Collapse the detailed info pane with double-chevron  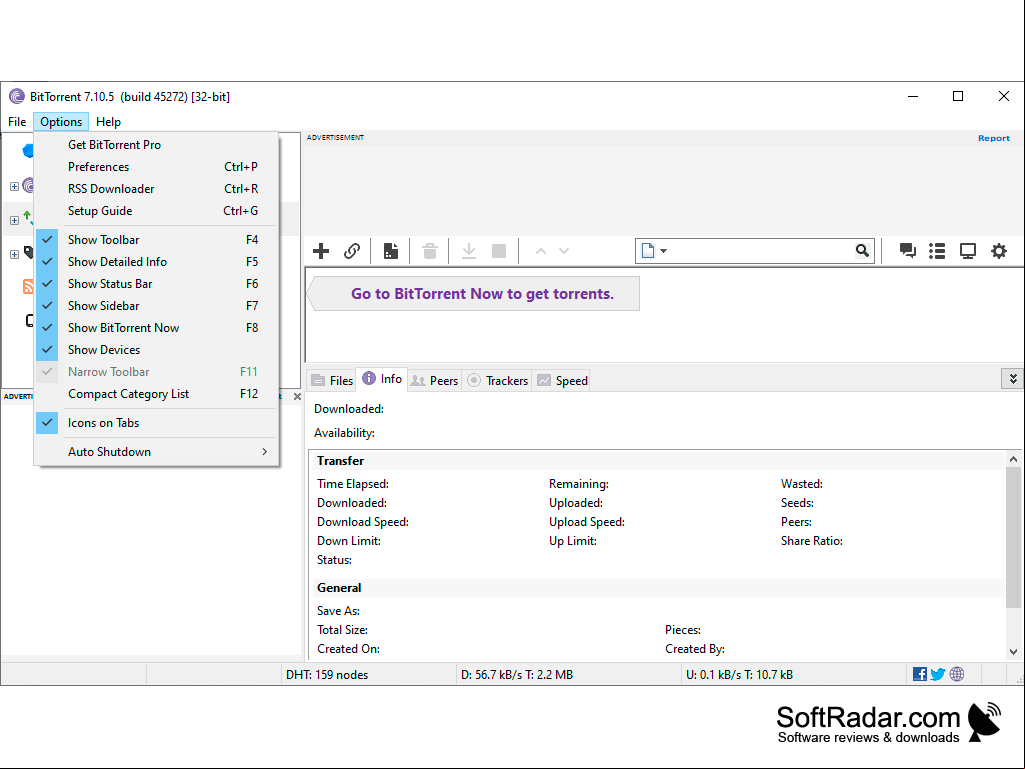point(1013,379)
